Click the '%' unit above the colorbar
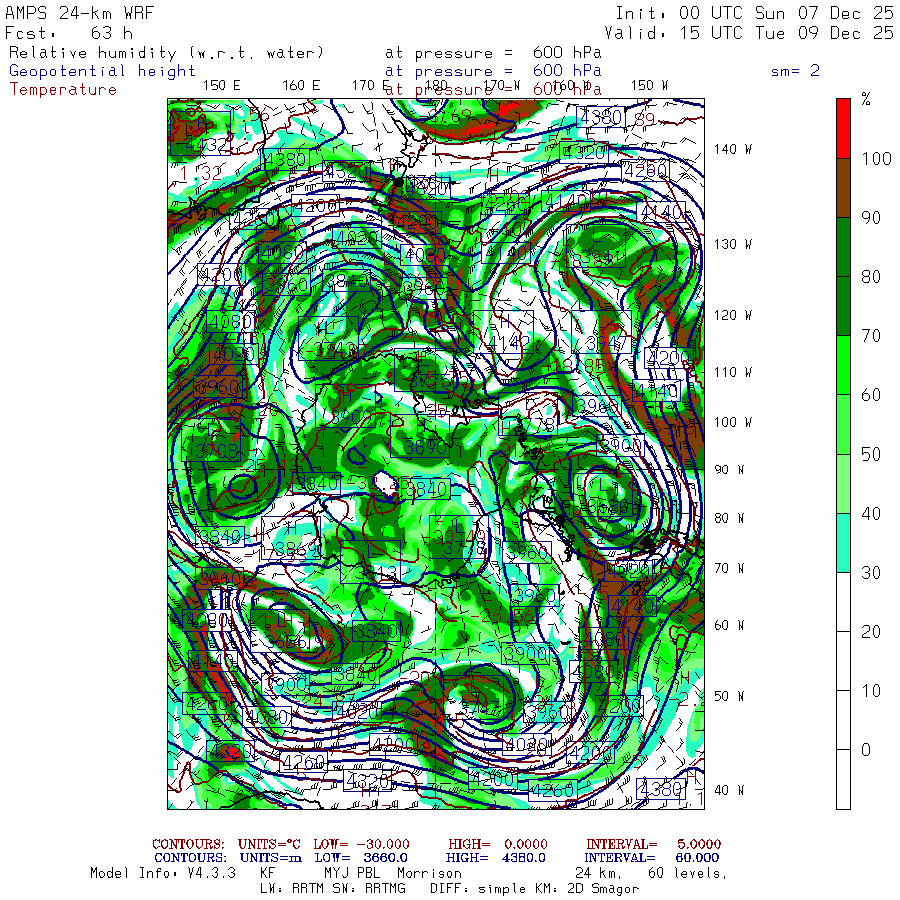Image resolution: width=900 pixels, height=900 pixels. tap(866, 99)
